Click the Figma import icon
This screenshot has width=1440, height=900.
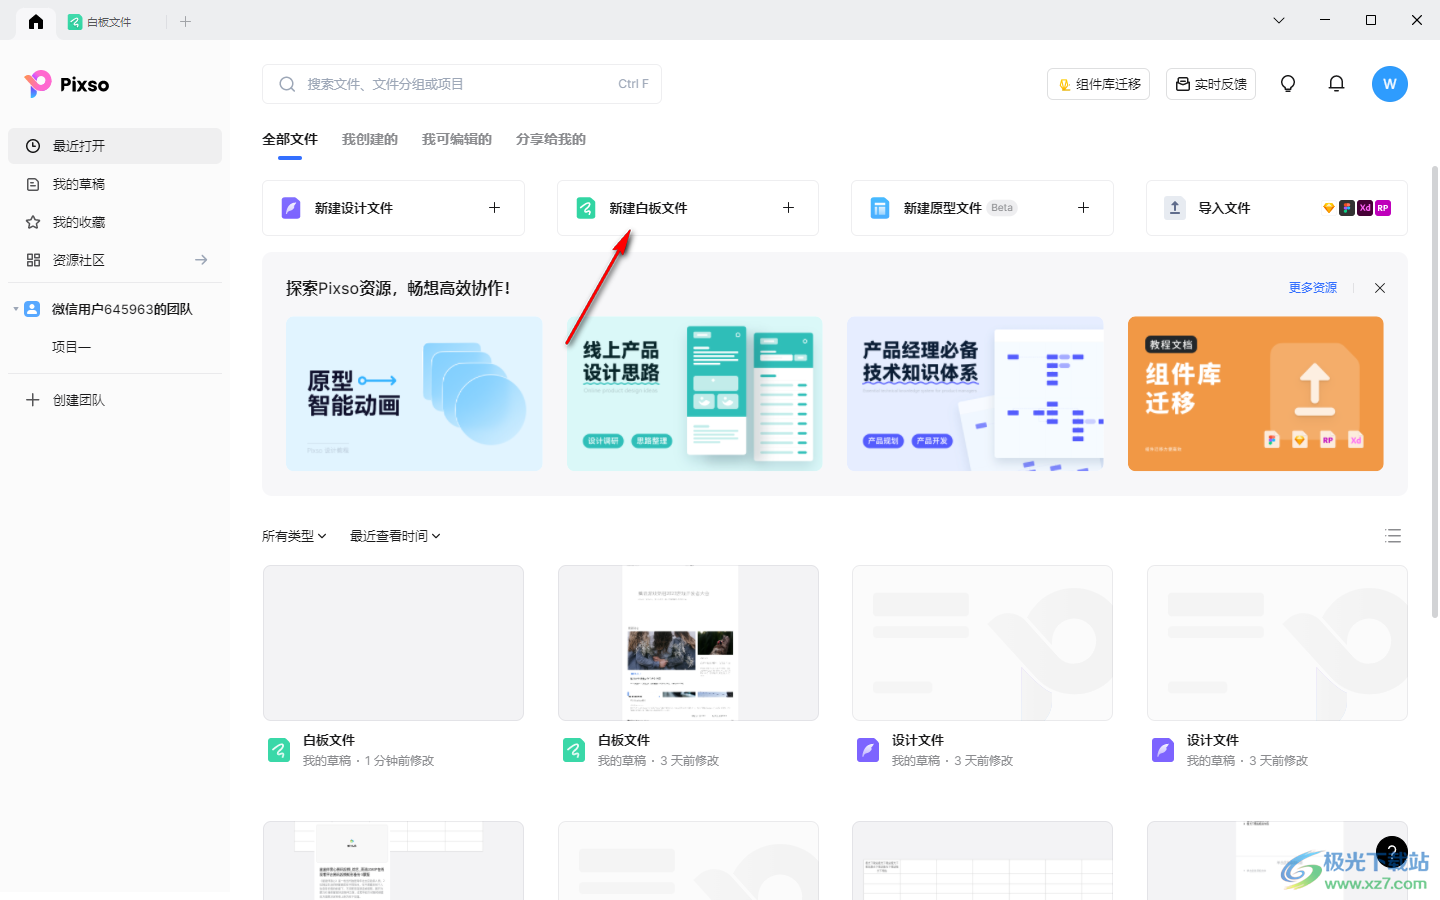(1347, 208)
